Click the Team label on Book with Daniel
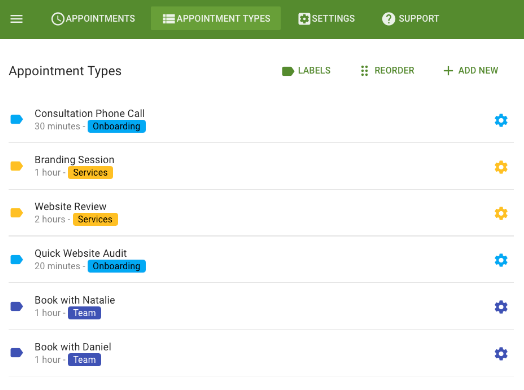 (85, 360)
